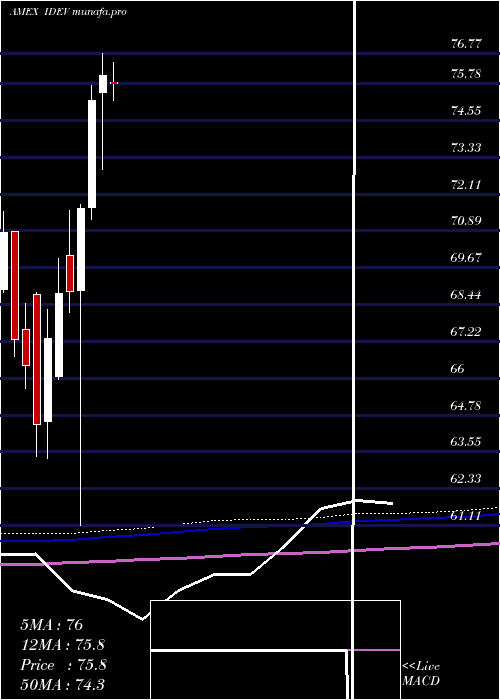Click the 61.11 price axis label
Viewport: 500px width, 700px height.
click(466, 516)
